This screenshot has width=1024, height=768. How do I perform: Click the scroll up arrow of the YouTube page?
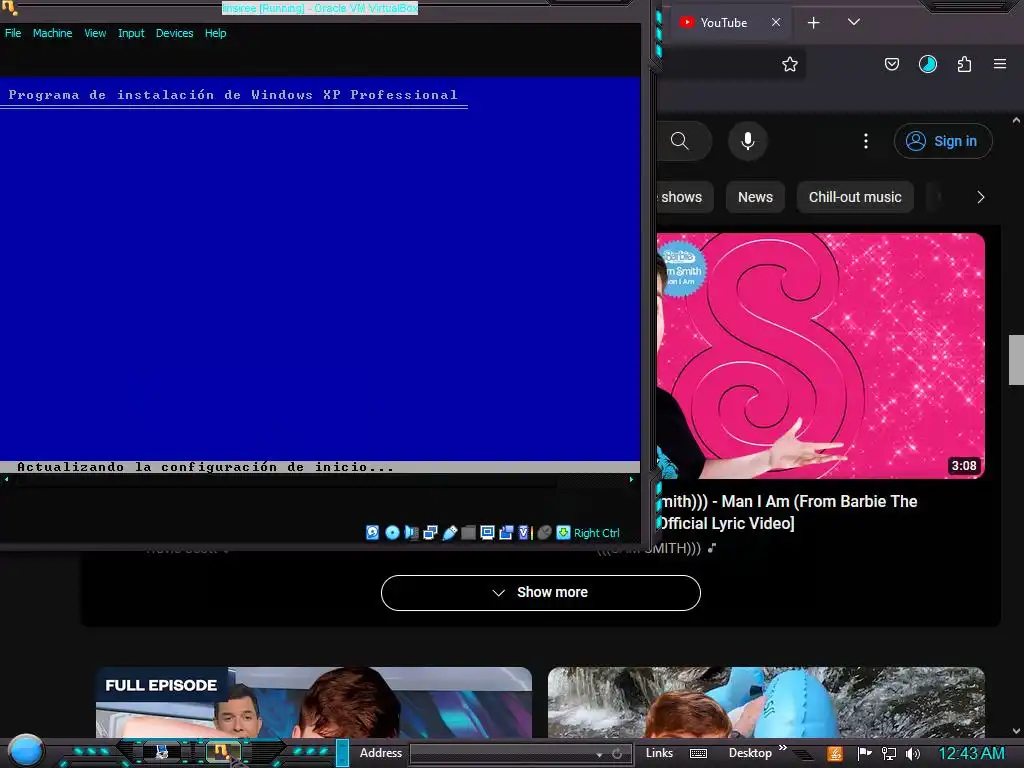[x=1016, y=120]
